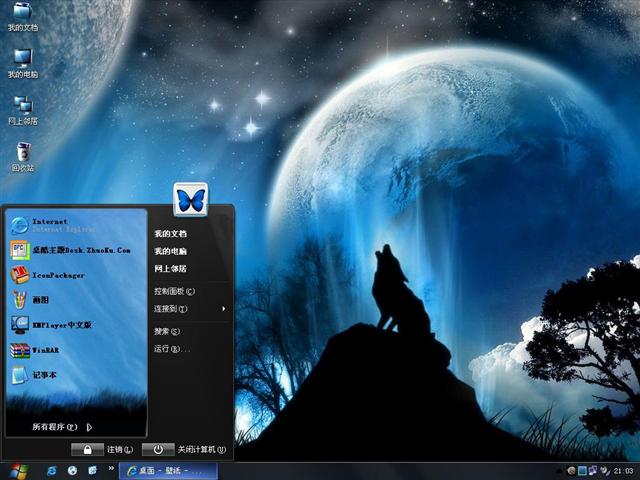Open 运行 run dialog menu entry

coord(172,349)
